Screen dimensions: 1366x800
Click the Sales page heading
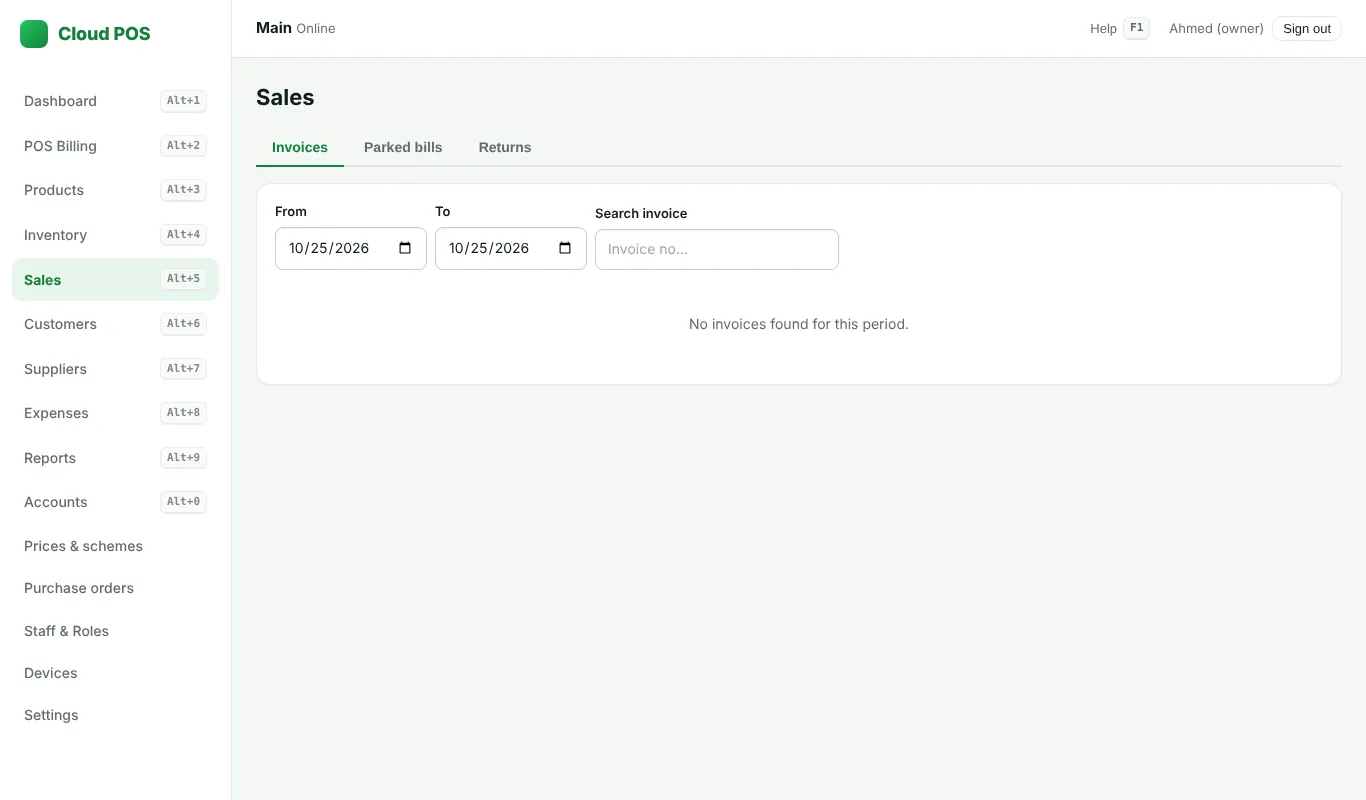pos(285,97)
